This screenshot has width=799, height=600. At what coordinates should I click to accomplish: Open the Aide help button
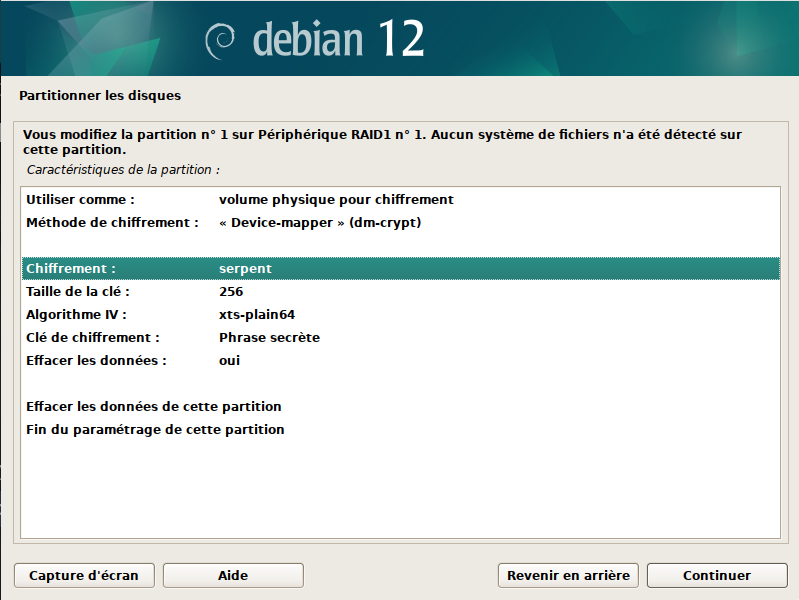(233, 576)
